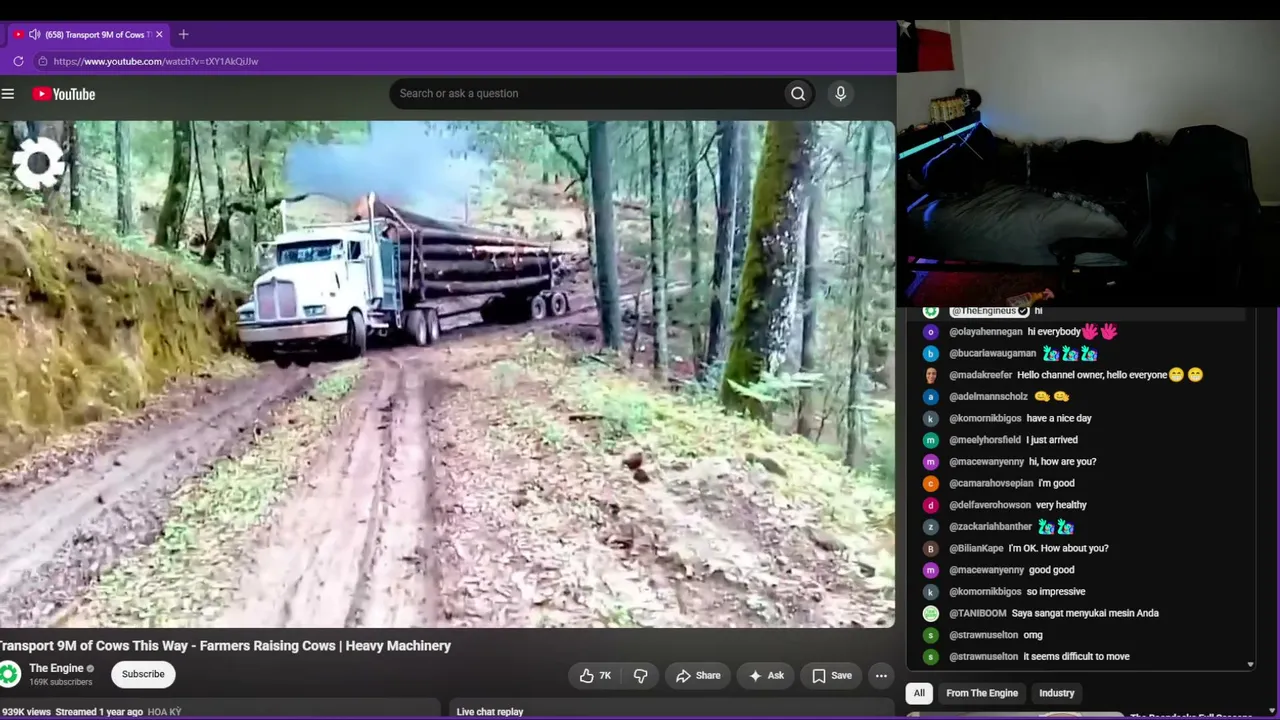
Task: Select the All filter chip
Action: (x=919, y=693)
